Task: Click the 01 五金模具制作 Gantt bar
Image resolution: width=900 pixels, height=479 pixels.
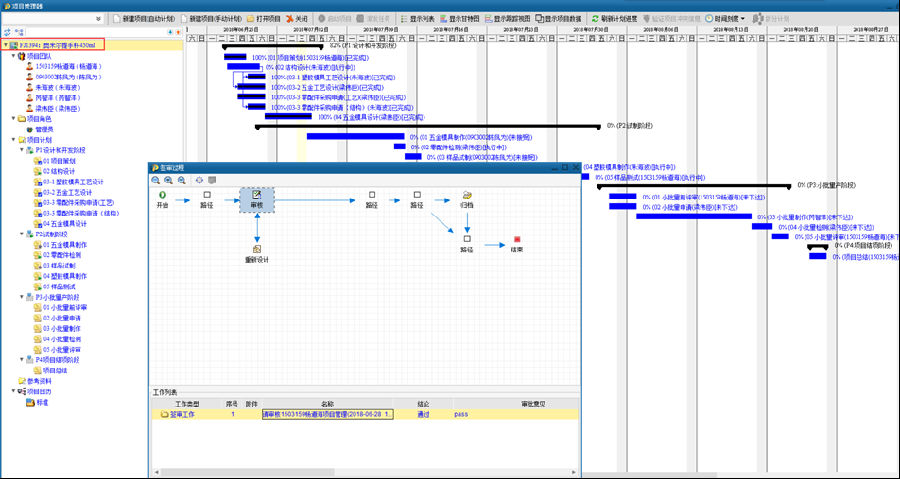Action: point(356,136)
